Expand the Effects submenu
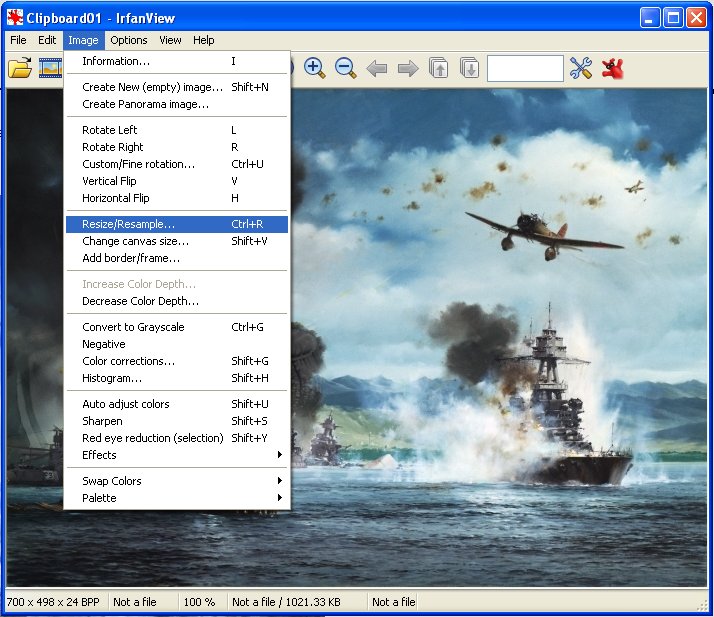 [177, 455]
